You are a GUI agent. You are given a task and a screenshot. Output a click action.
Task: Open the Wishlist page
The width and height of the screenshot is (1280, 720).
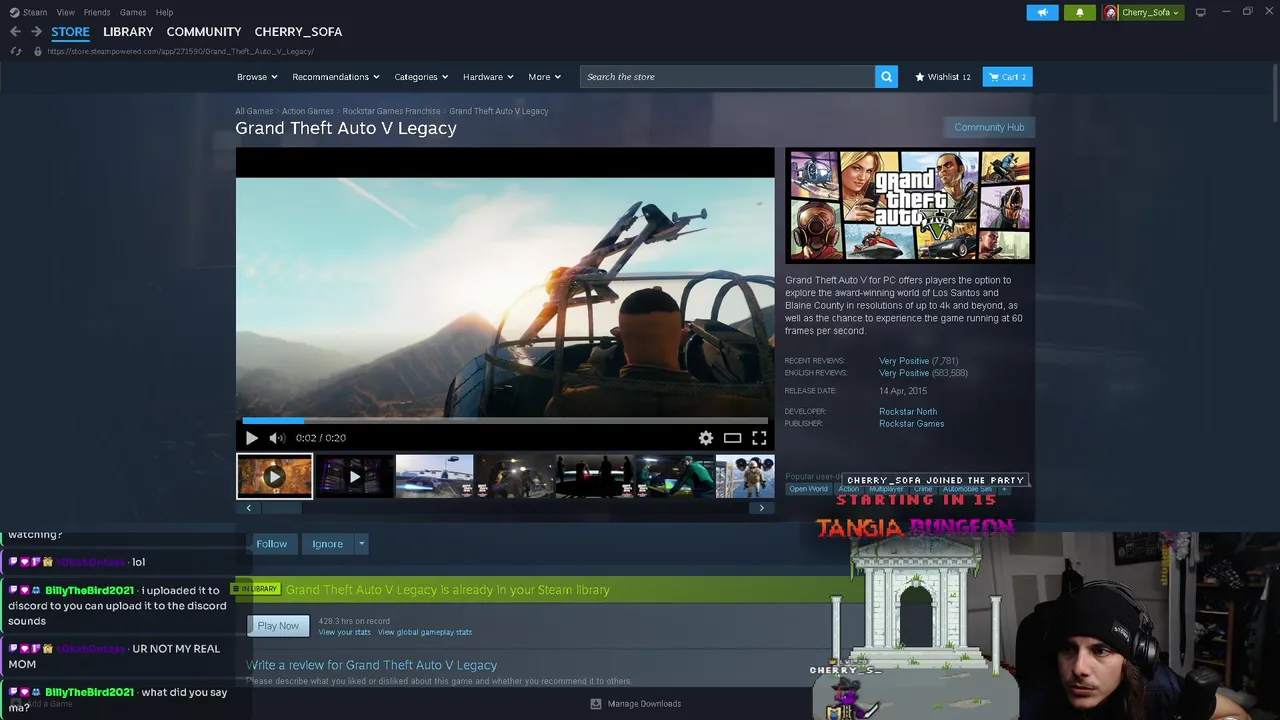pos(943,77)
